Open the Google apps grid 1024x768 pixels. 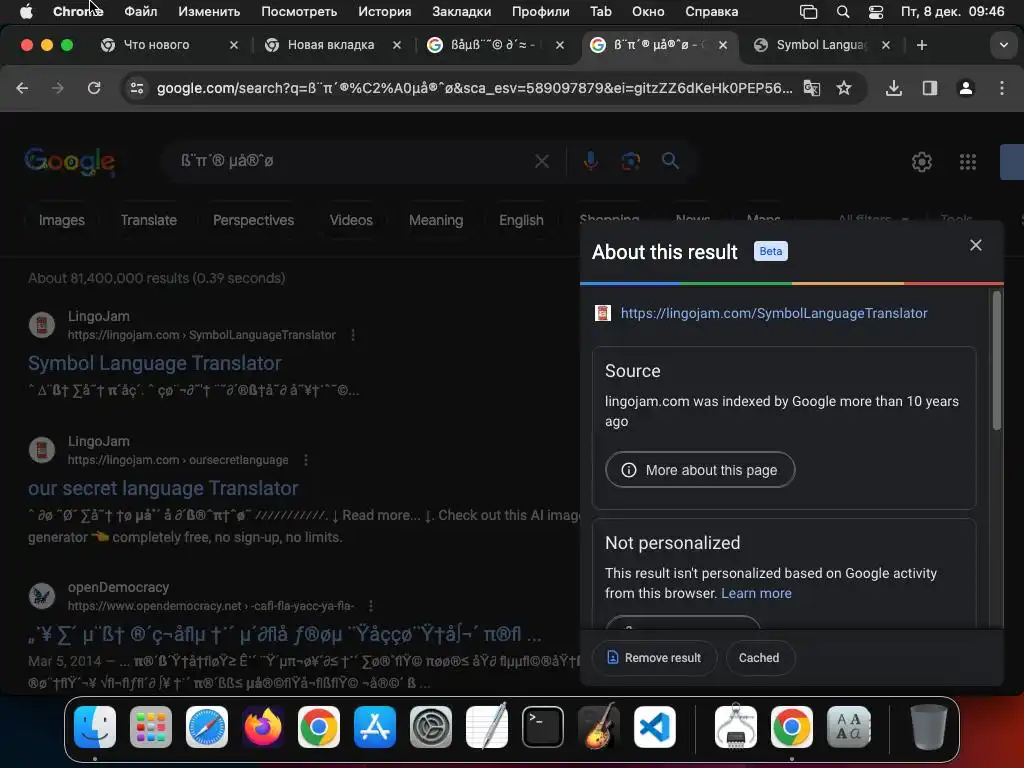(968, 161)
